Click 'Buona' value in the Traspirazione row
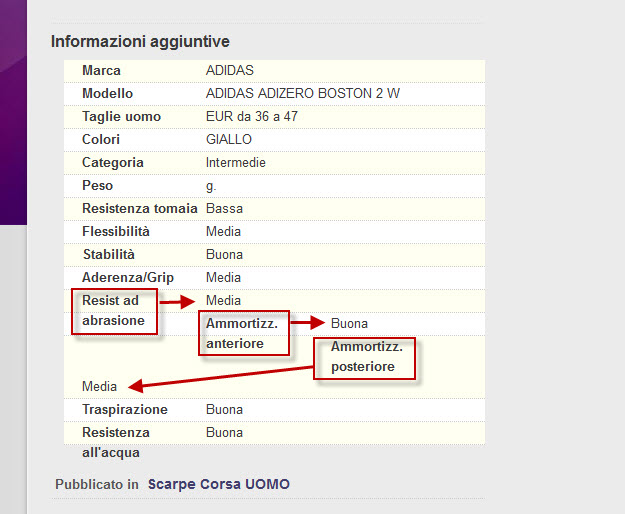 tap(224, 410)
